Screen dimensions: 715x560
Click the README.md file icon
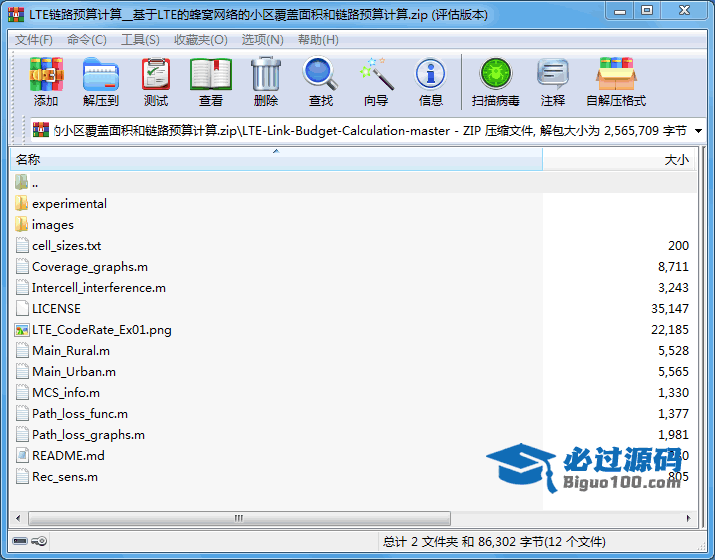[x=21, y=456]
